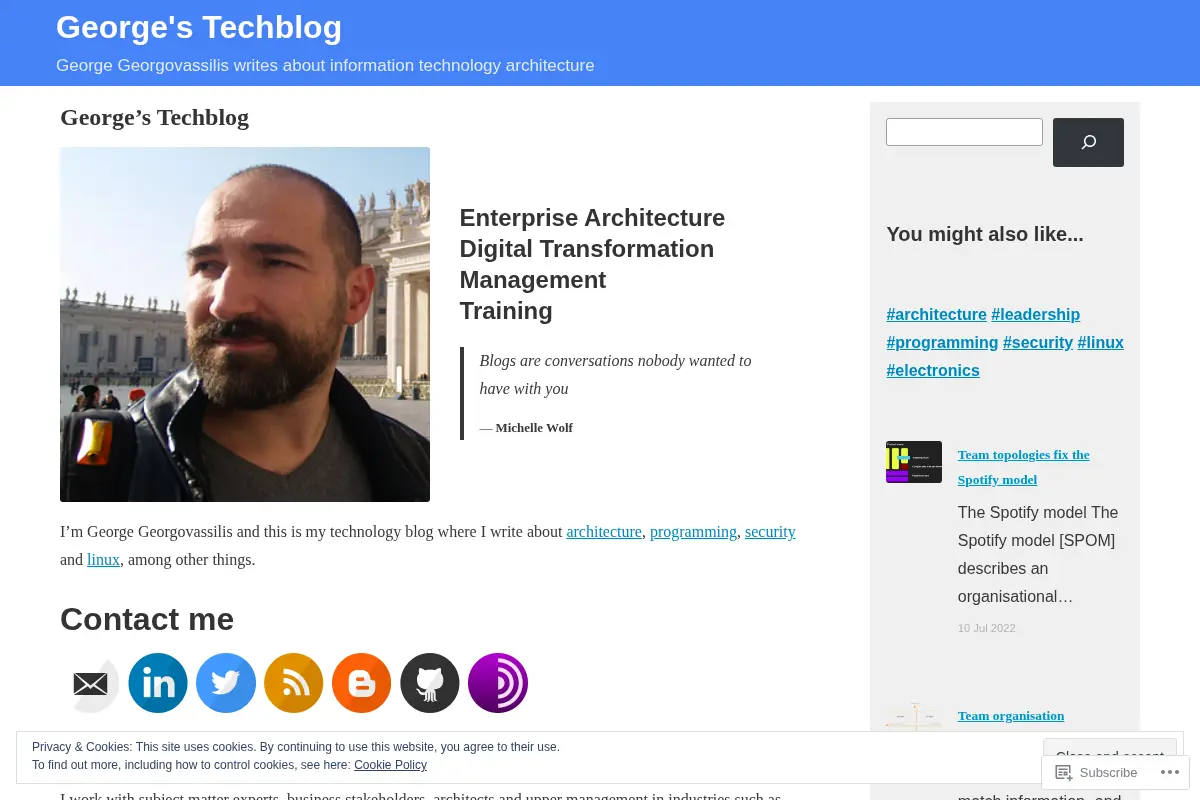The width and height of the screenshot is (1200, 800).
Task: Click the email envelope contact icon
Action: [91, 683]
